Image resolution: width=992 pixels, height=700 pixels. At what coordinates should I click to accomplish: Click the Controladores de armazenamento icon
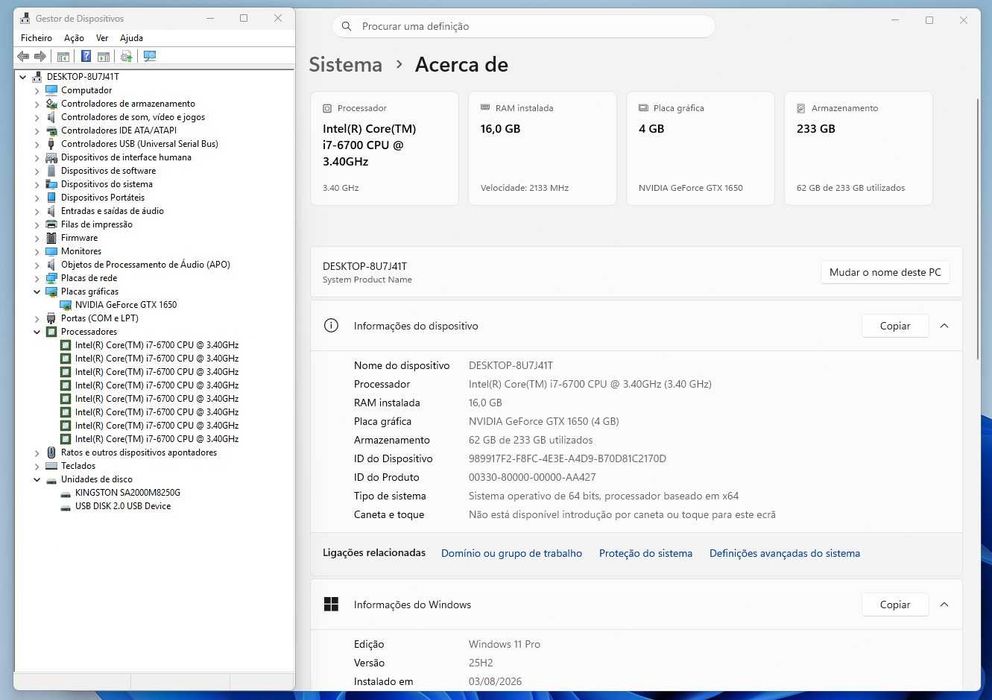51,103
